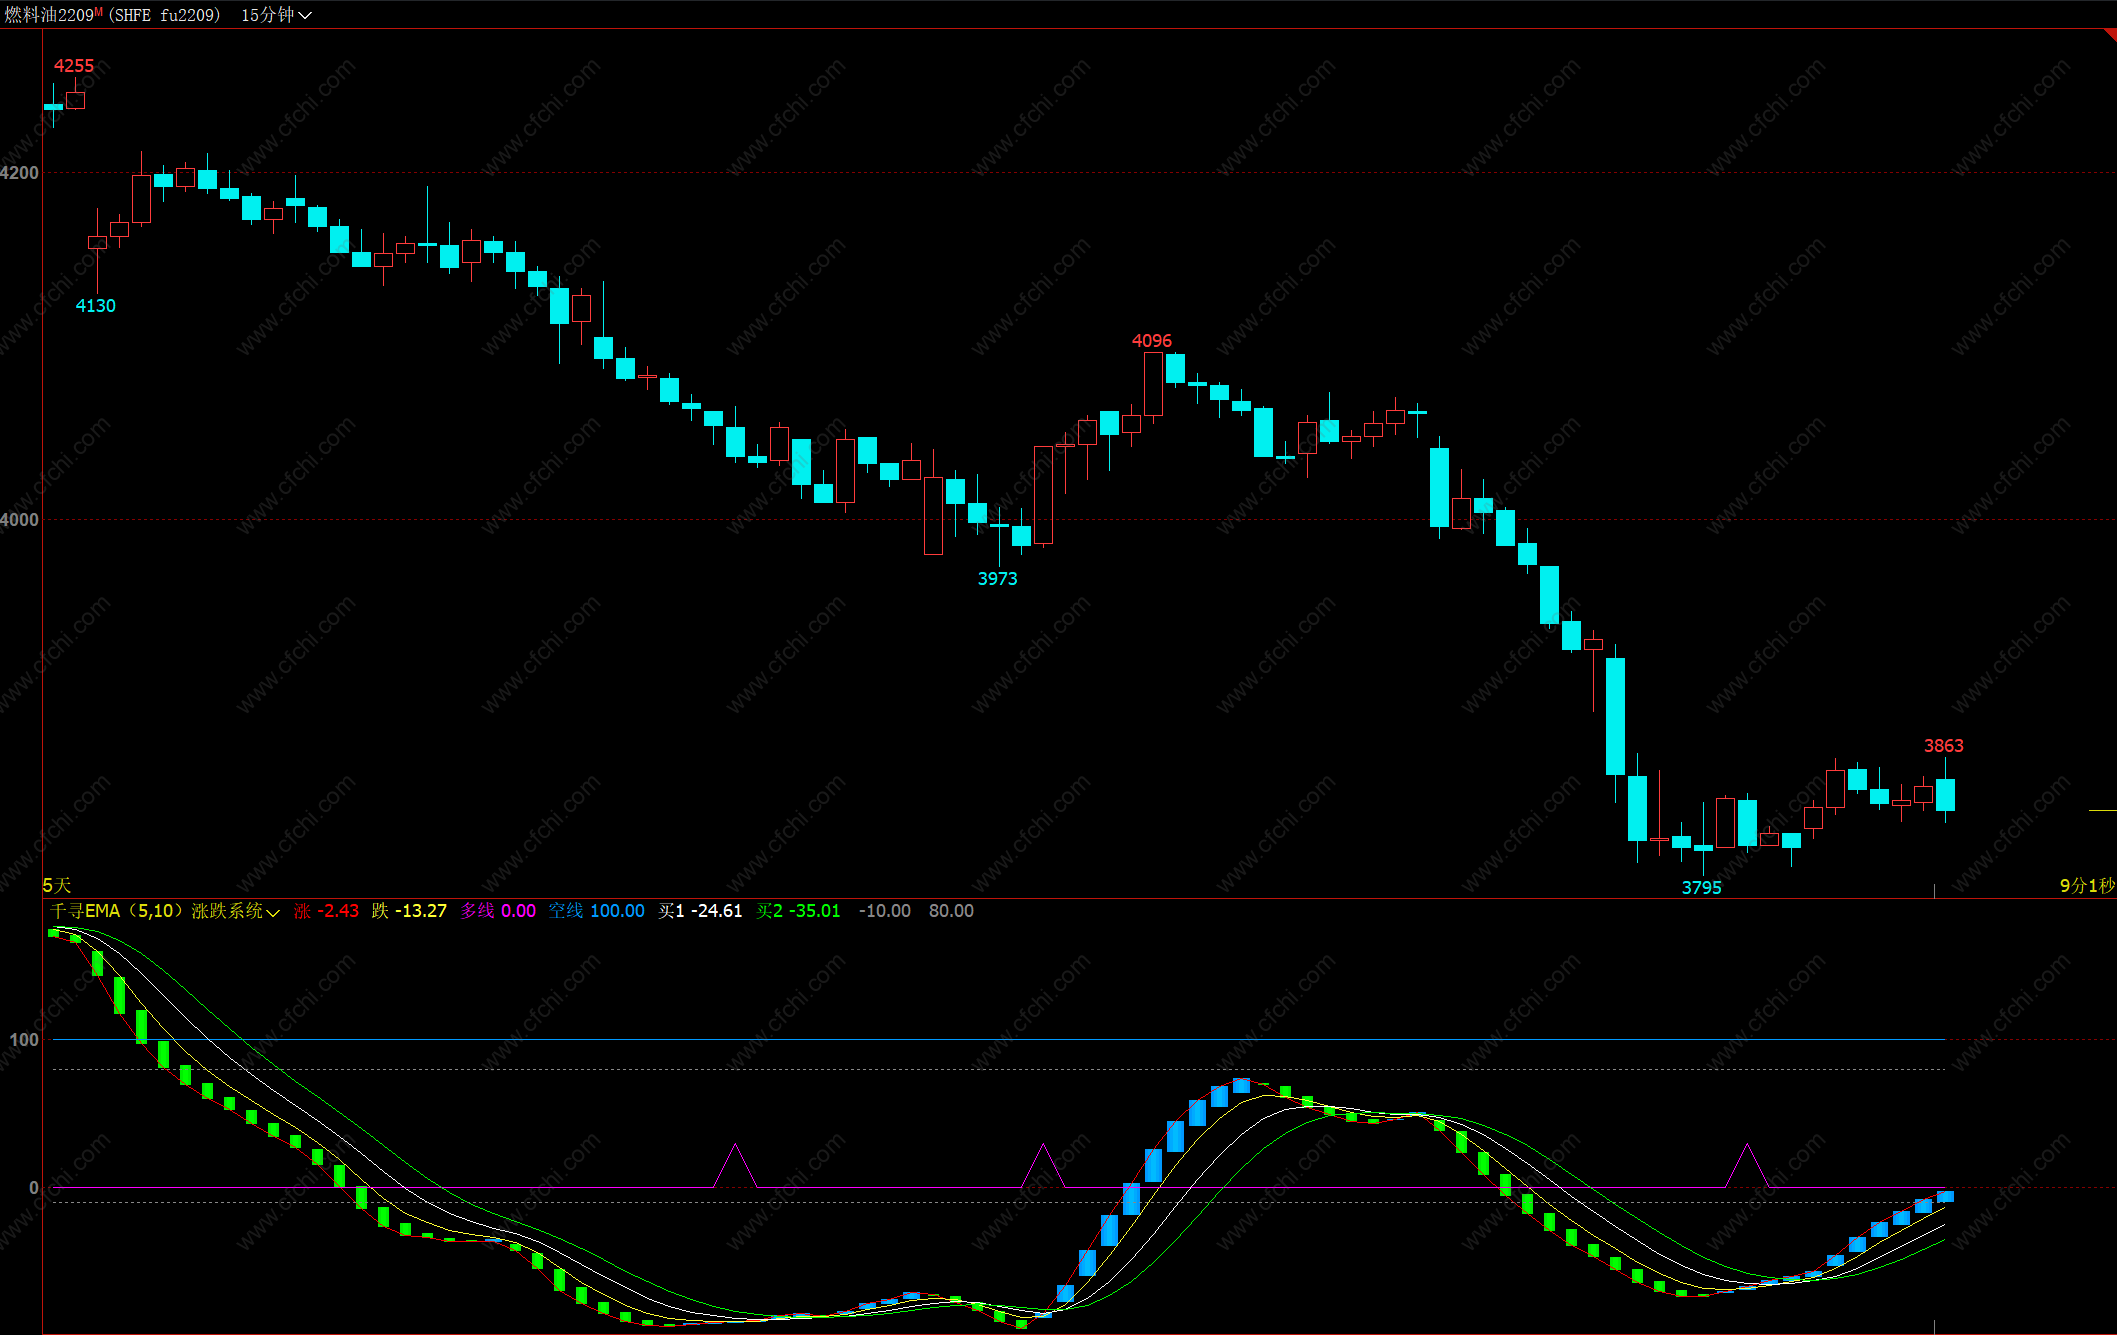Click the 9分1秒 countdown timer
The image size is (2117, 1335).
pyautogui.click(x=2087, y=885)
